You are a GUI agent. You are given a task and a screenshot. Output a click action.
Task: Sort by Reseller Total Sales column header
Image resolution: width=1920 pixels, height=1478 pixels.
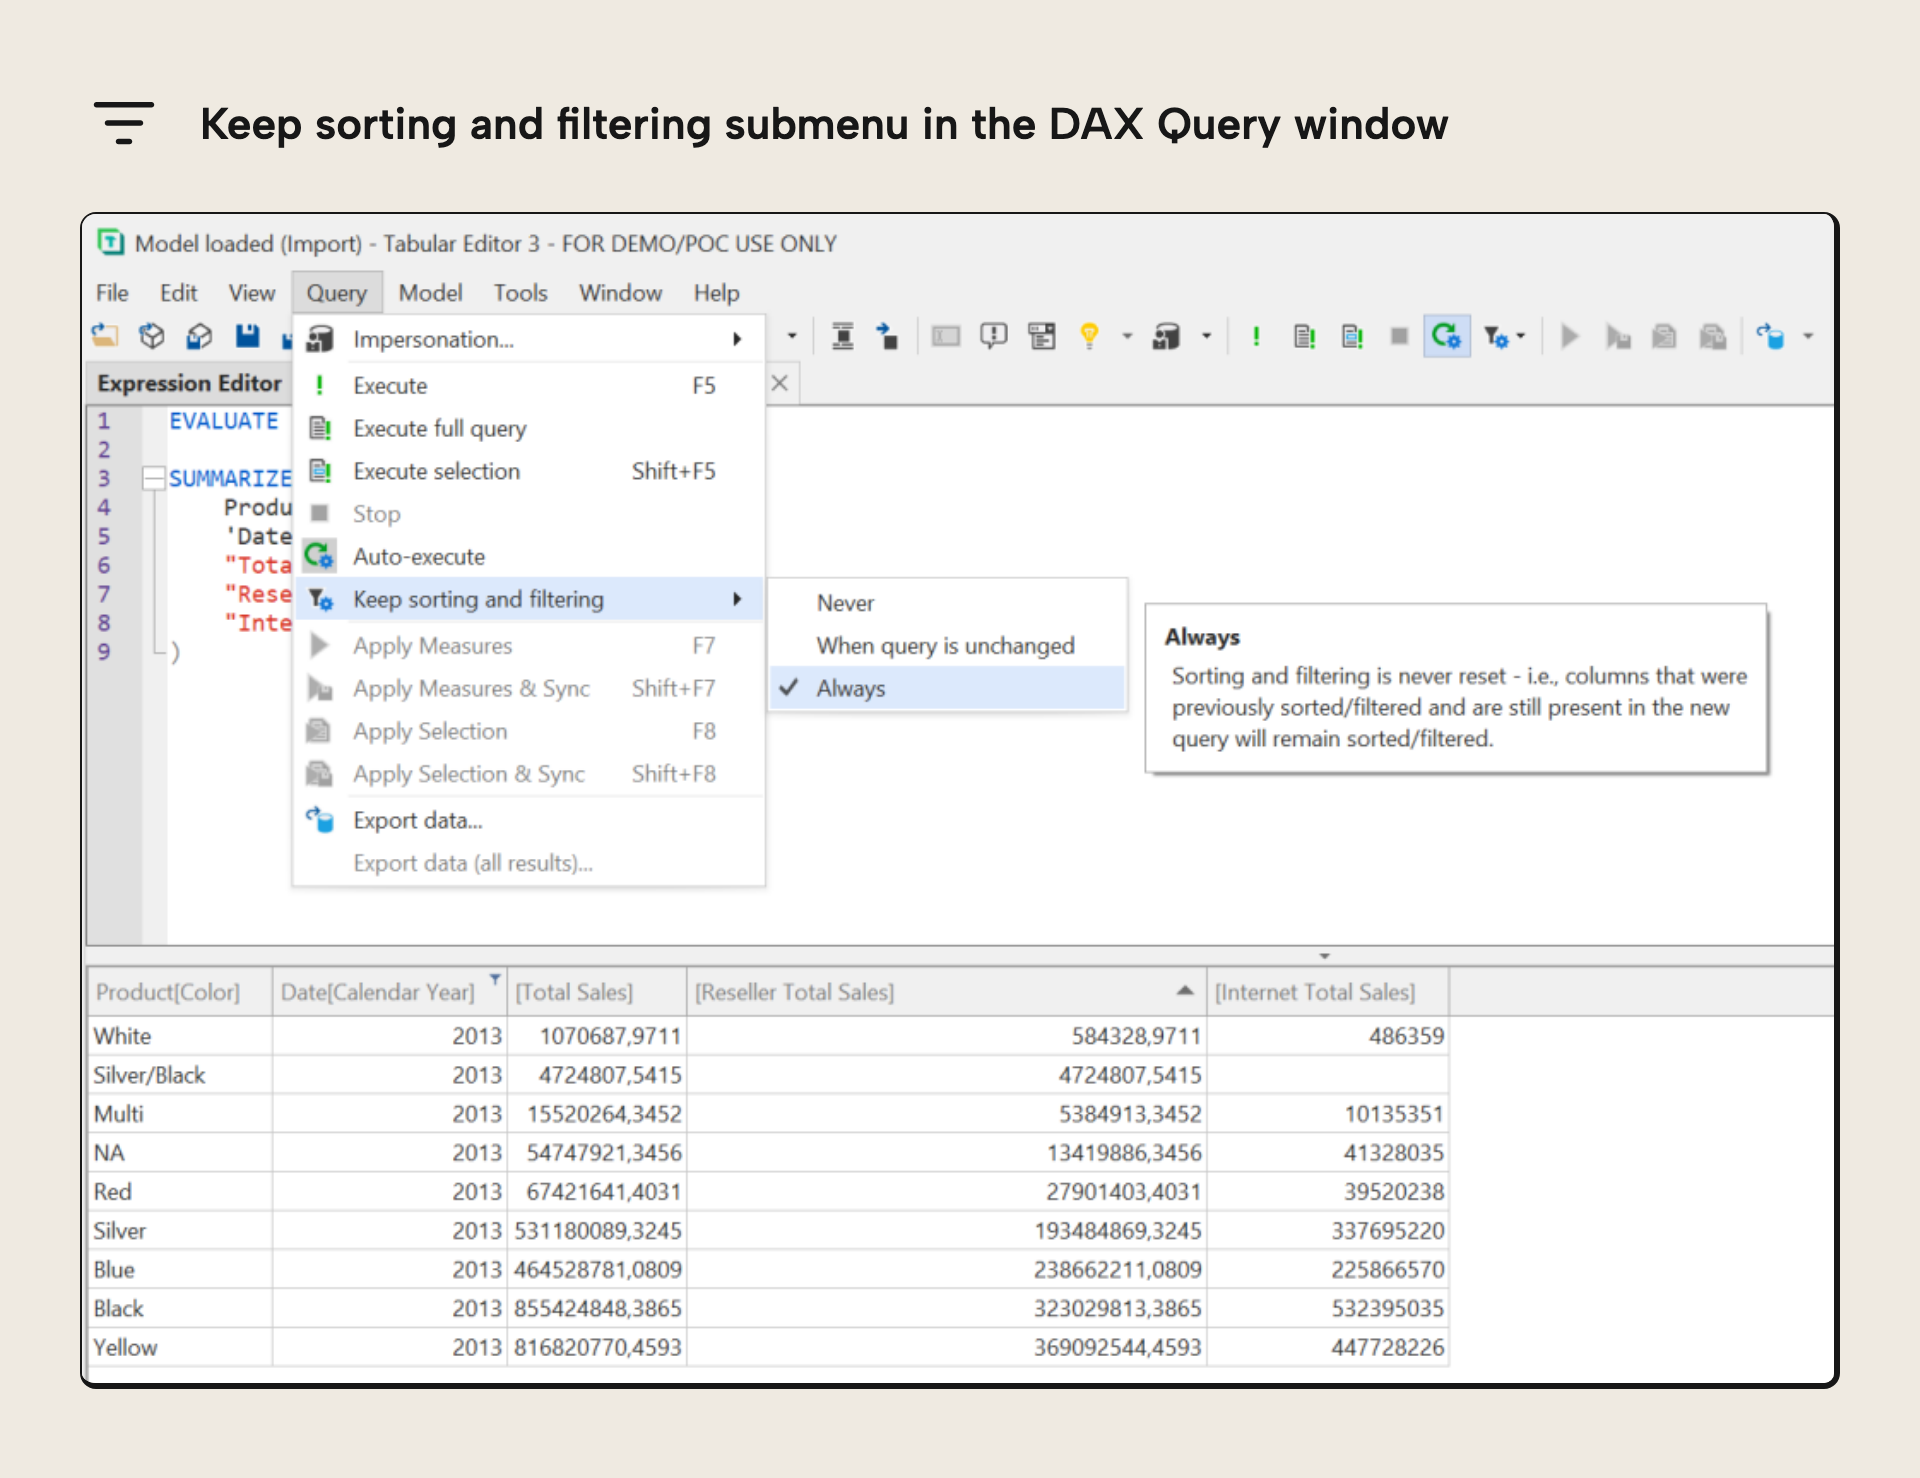(x=946, y=992)
